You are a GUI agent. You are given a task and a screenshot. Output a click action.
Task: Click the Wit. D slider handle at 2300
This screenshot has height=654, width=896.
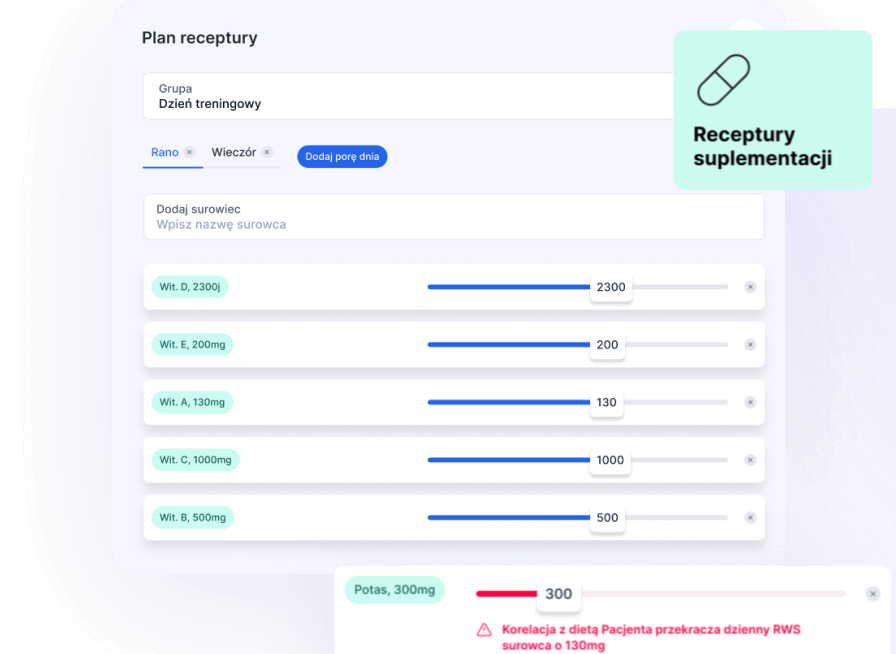click(610, 287)
